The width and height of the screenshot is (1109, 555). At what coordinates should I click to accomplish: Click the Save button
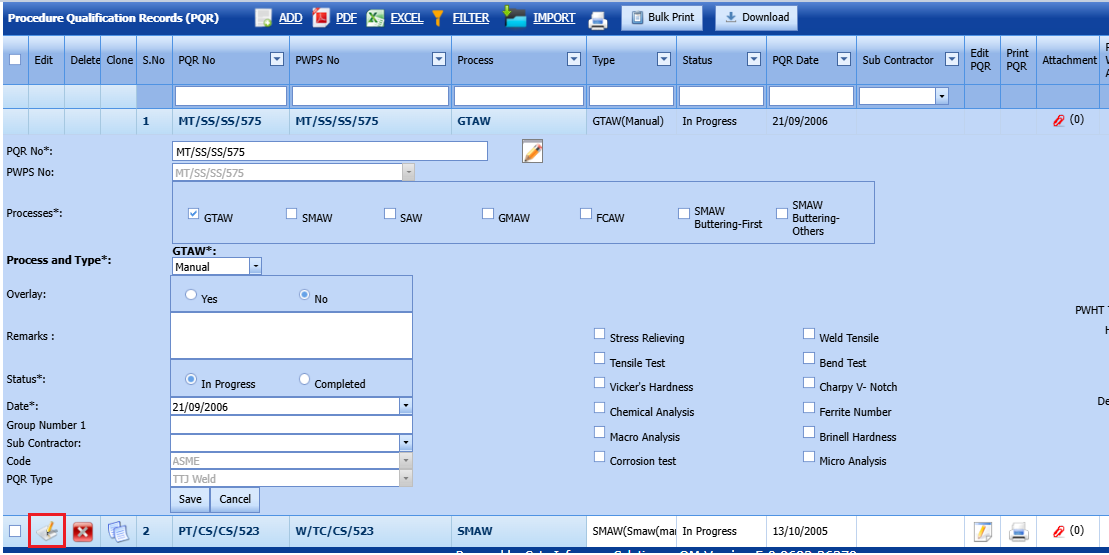point(190,498)
